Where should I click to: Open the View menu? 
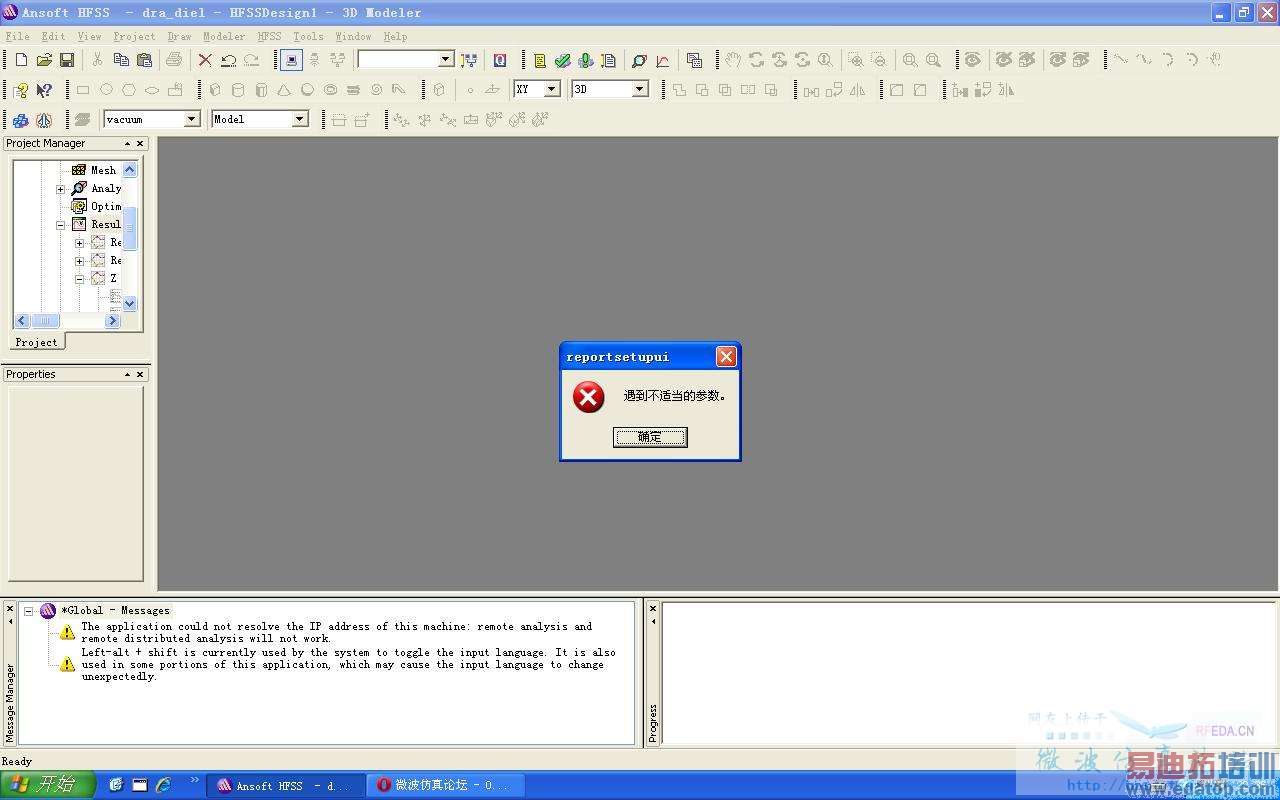point(89,36)
